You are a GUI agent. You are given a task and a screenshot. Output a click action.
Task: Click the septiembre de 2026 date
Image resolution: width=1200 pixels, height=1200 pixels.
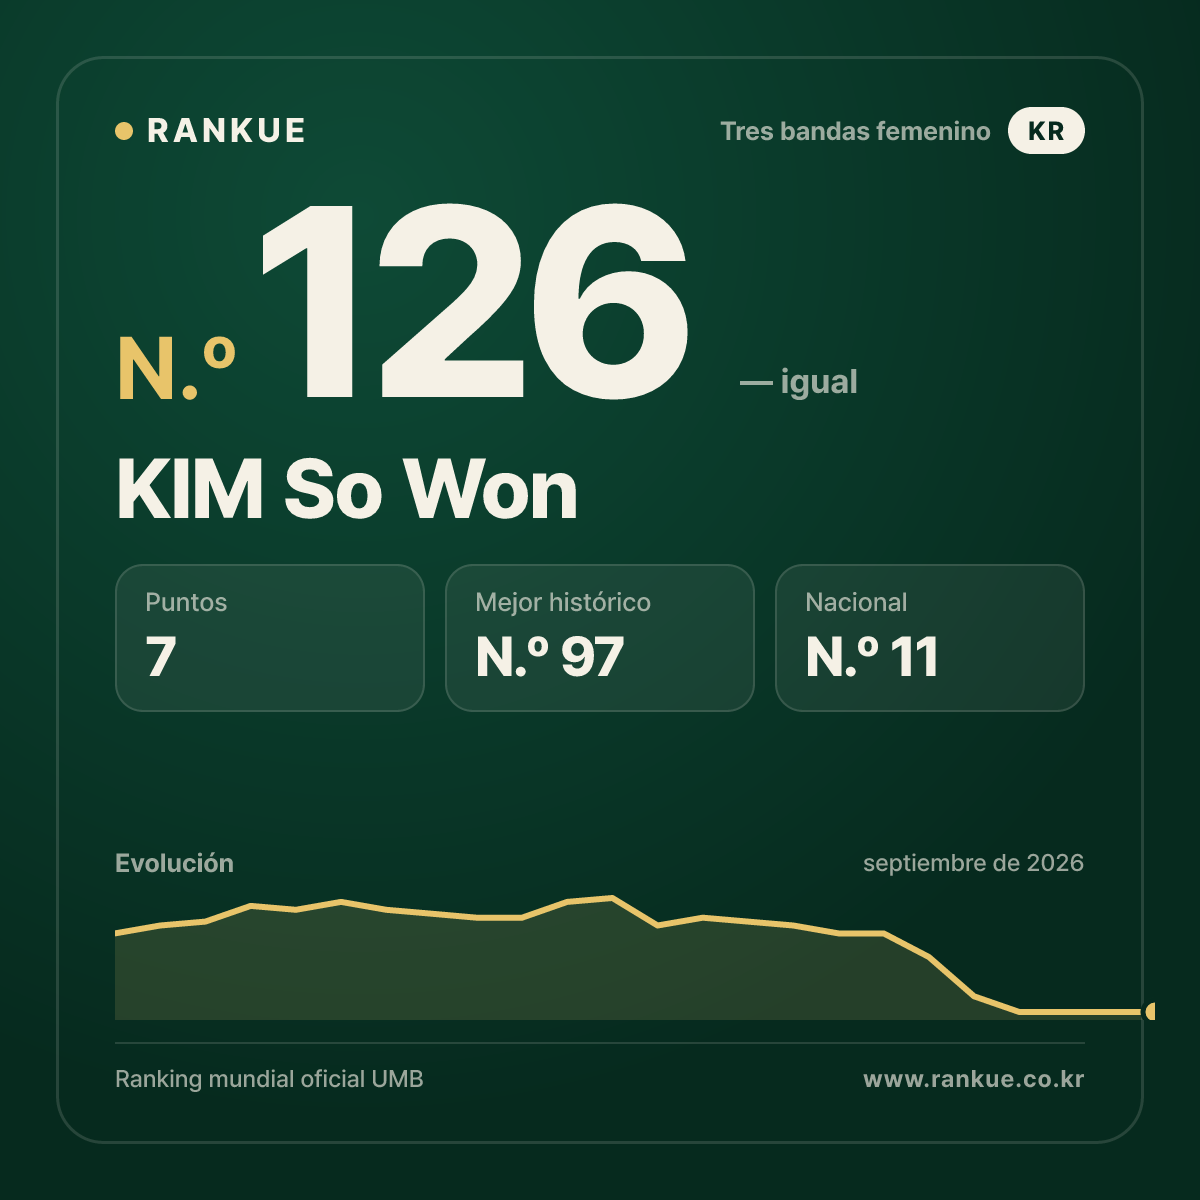tap(973, 863)
